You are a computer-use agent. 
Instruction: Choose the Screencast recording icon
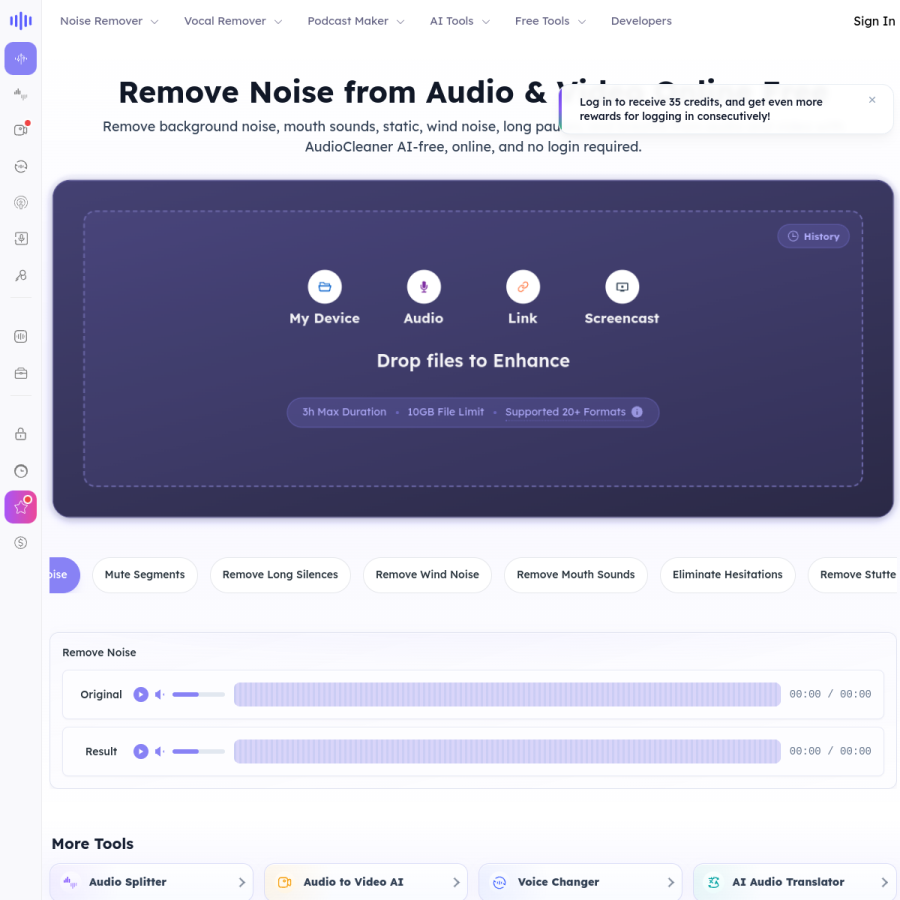click(622, 286)
